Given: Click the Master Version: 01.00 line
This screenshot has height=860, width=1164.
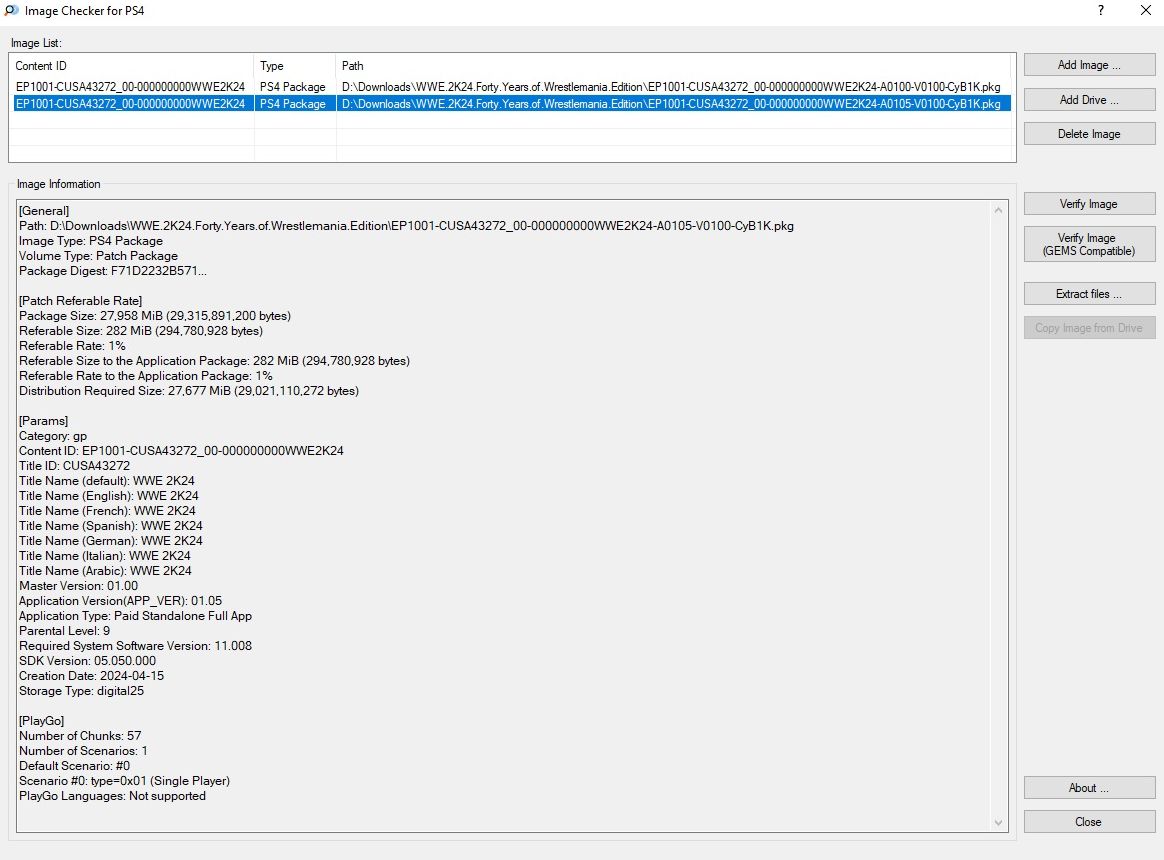Looking at the screenshot, I should pyautogui.click(x=78, y=586).
